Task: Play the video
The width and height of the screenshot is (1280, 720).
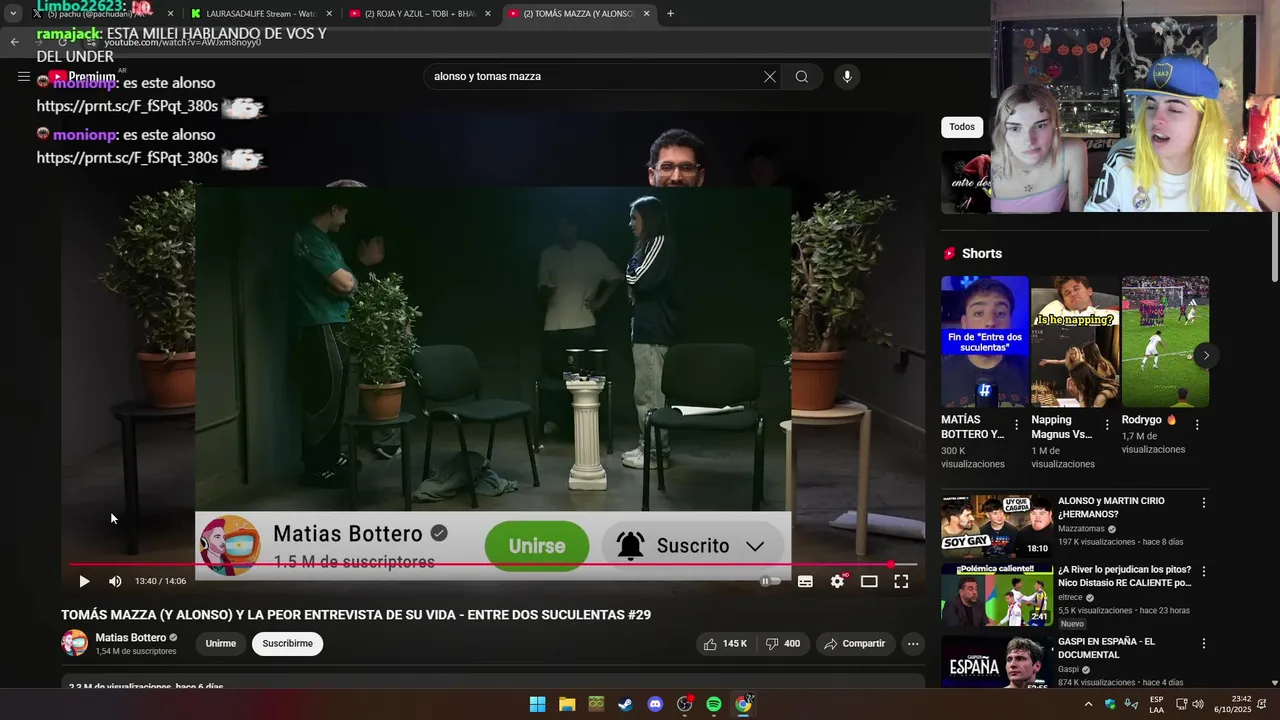Action: pyautogui.click(x=84, y=581)
